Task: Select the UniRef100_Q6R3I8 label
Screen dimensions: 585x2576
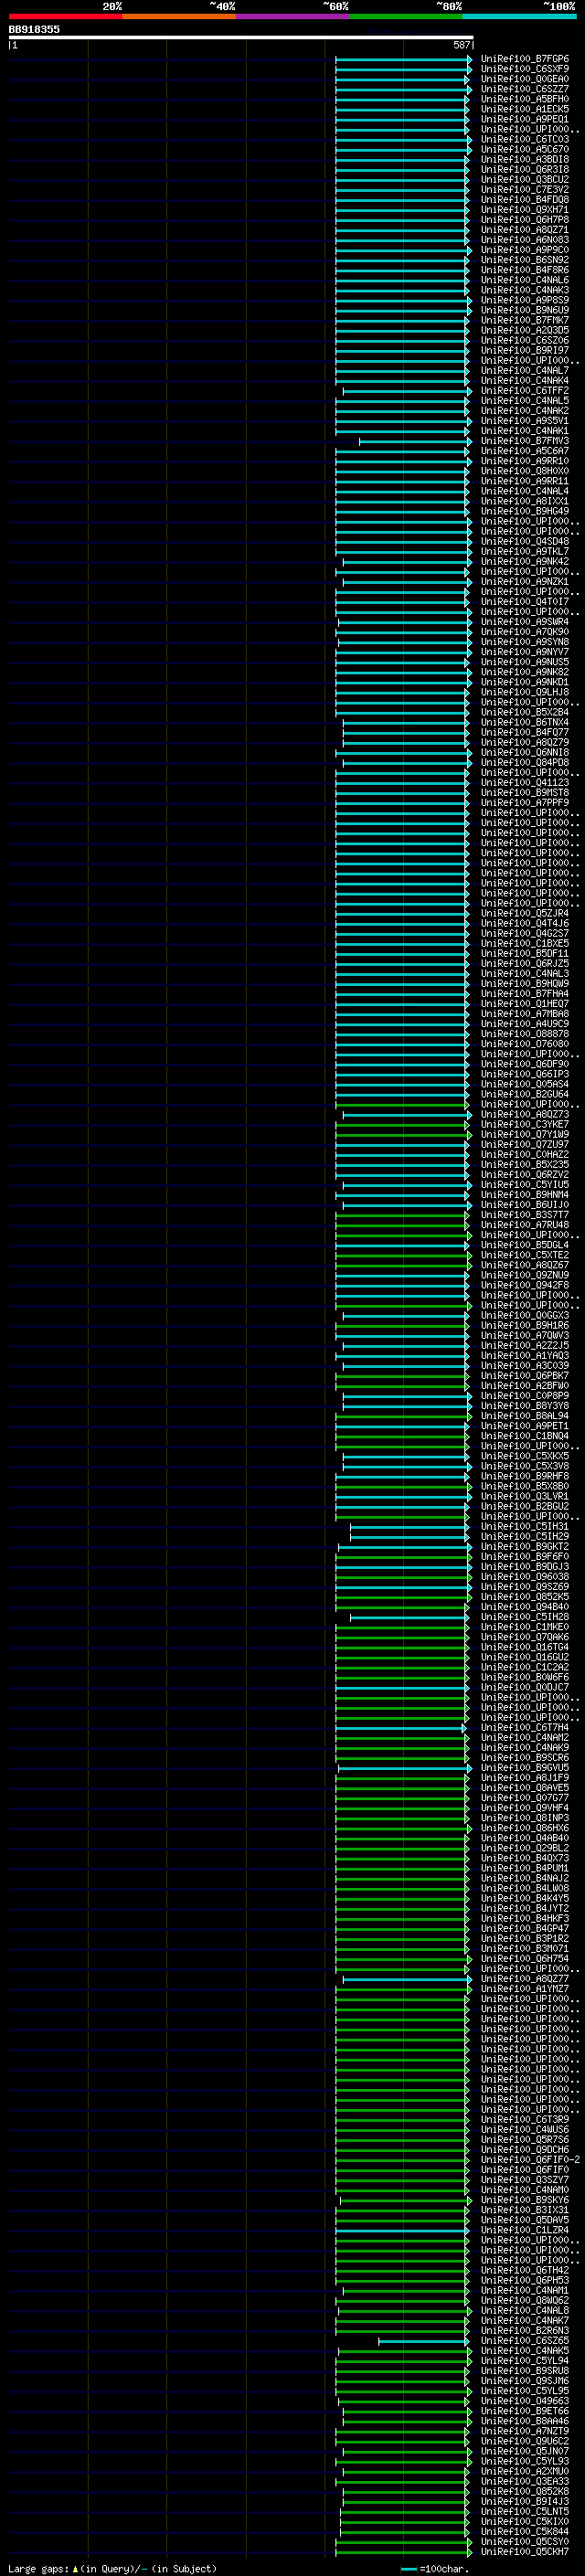Action: [x=524, y=169]
